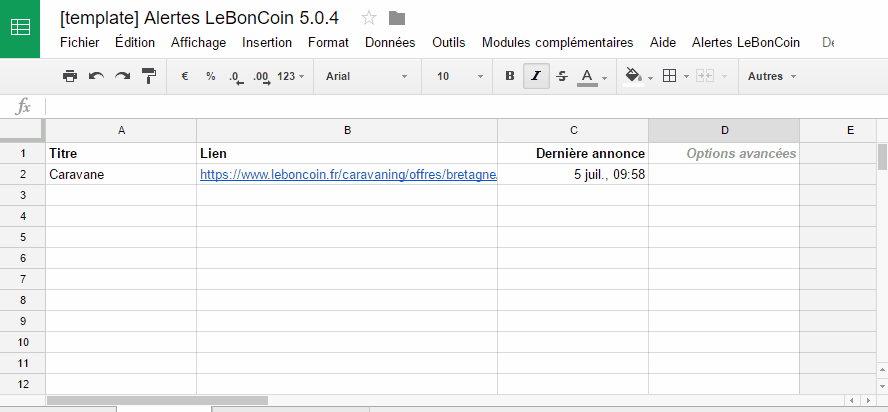Open the Autres toolbar dropdown

click(772, 76)
